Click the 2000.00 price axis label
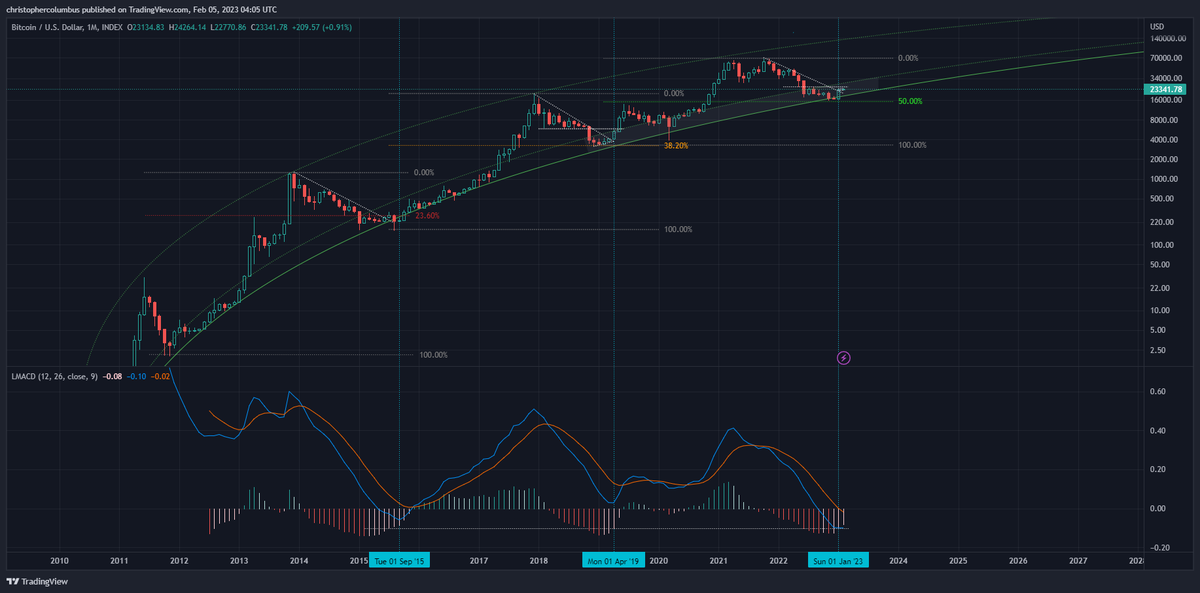Image resolution: width=1200 pixels, height=593 pixels. click(x=1163, y=160)
